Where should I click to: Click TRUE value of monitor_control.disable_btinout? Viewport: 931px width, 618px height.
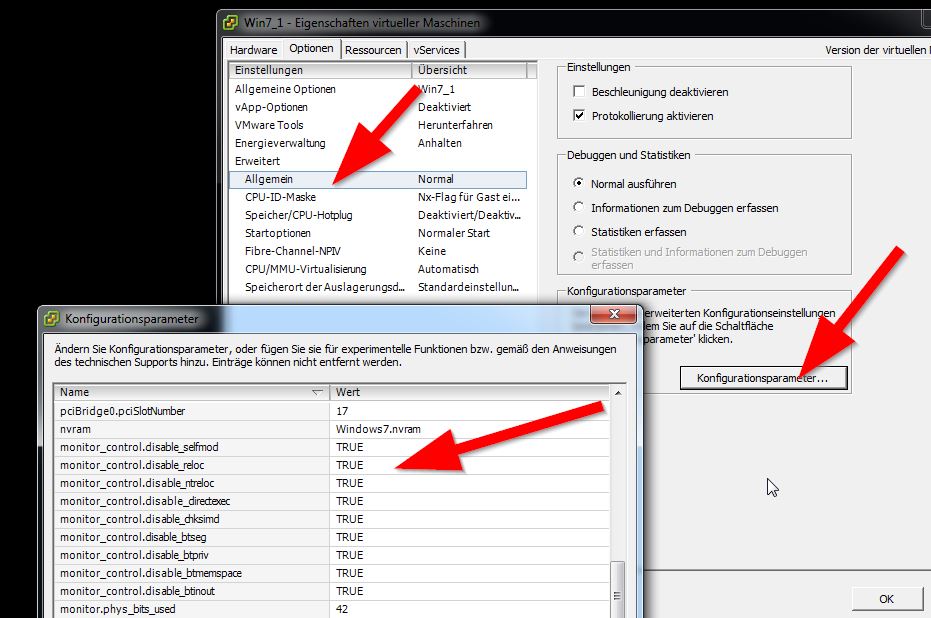tap(350, 591)
